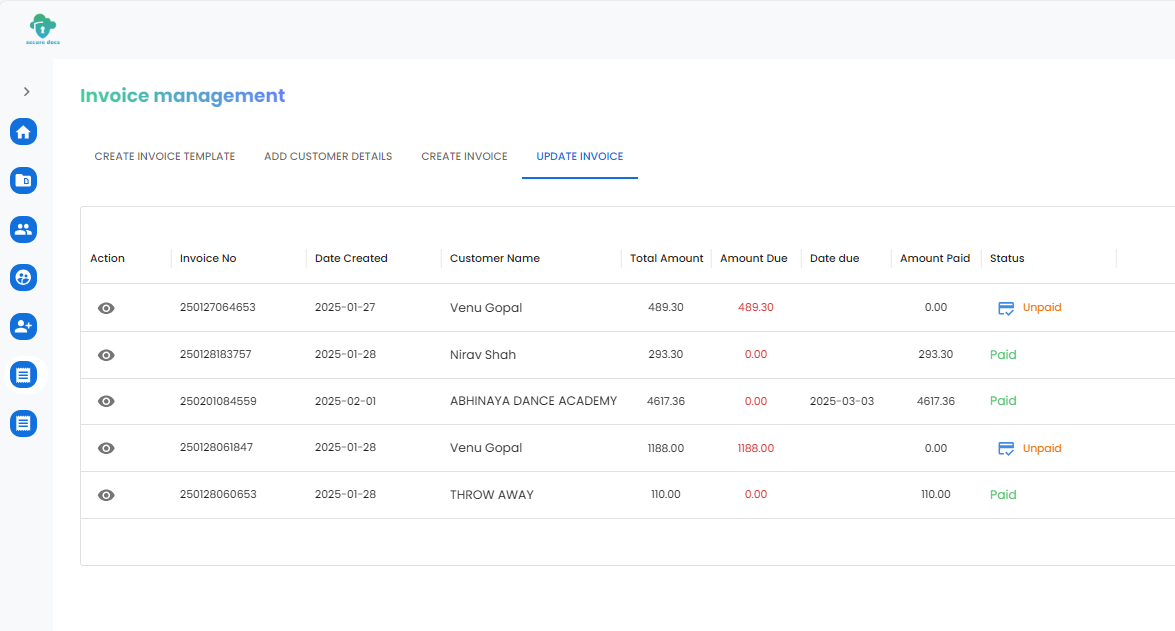The image size is (1175, 631).
Task: Click invoice number 250128060653
Action: point(218,495)
